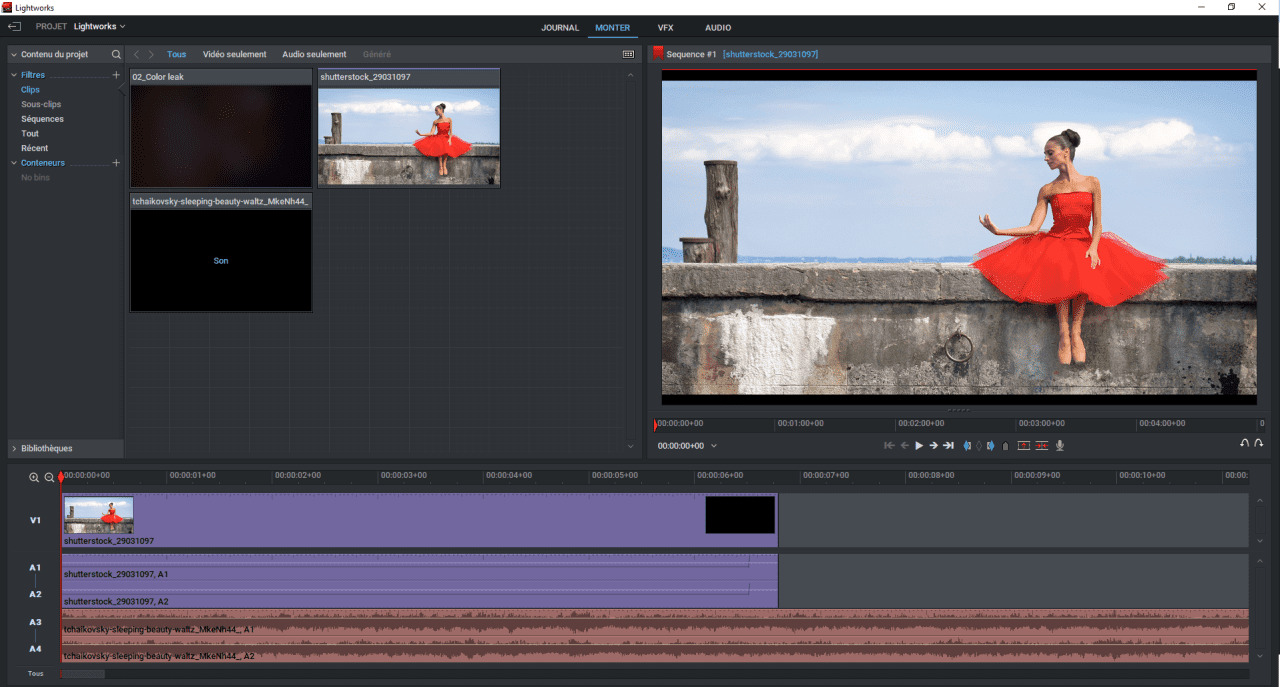1280x687 pixels.
Task: Select the Récent filter
Action: [34, 148]
